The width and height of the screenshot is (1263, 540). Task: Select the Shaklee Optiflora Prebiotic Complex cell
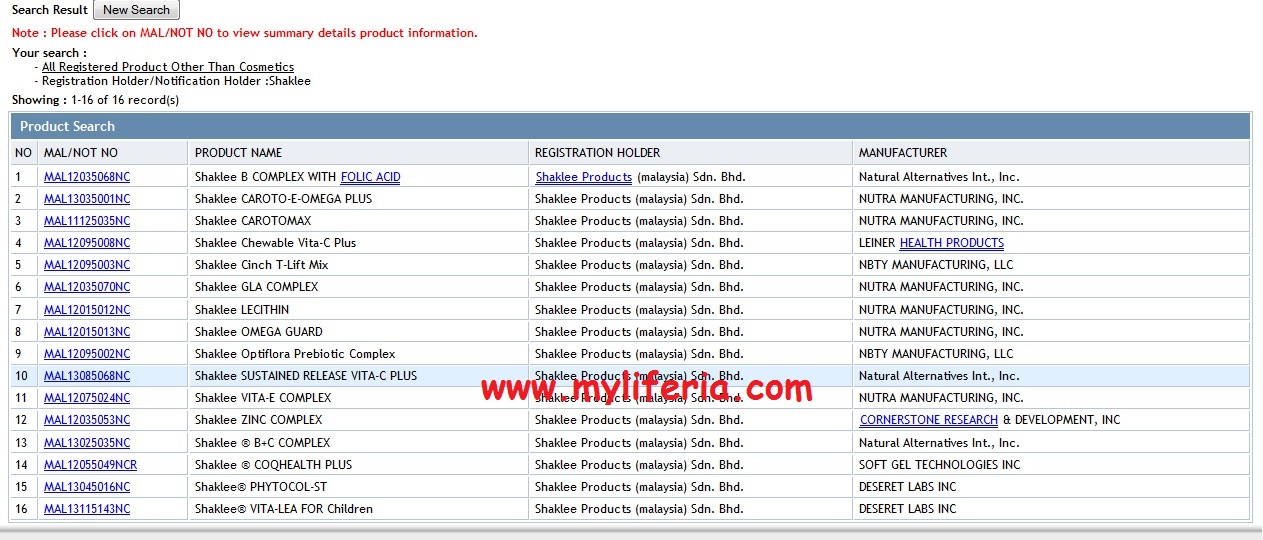[x=358, y=354]
